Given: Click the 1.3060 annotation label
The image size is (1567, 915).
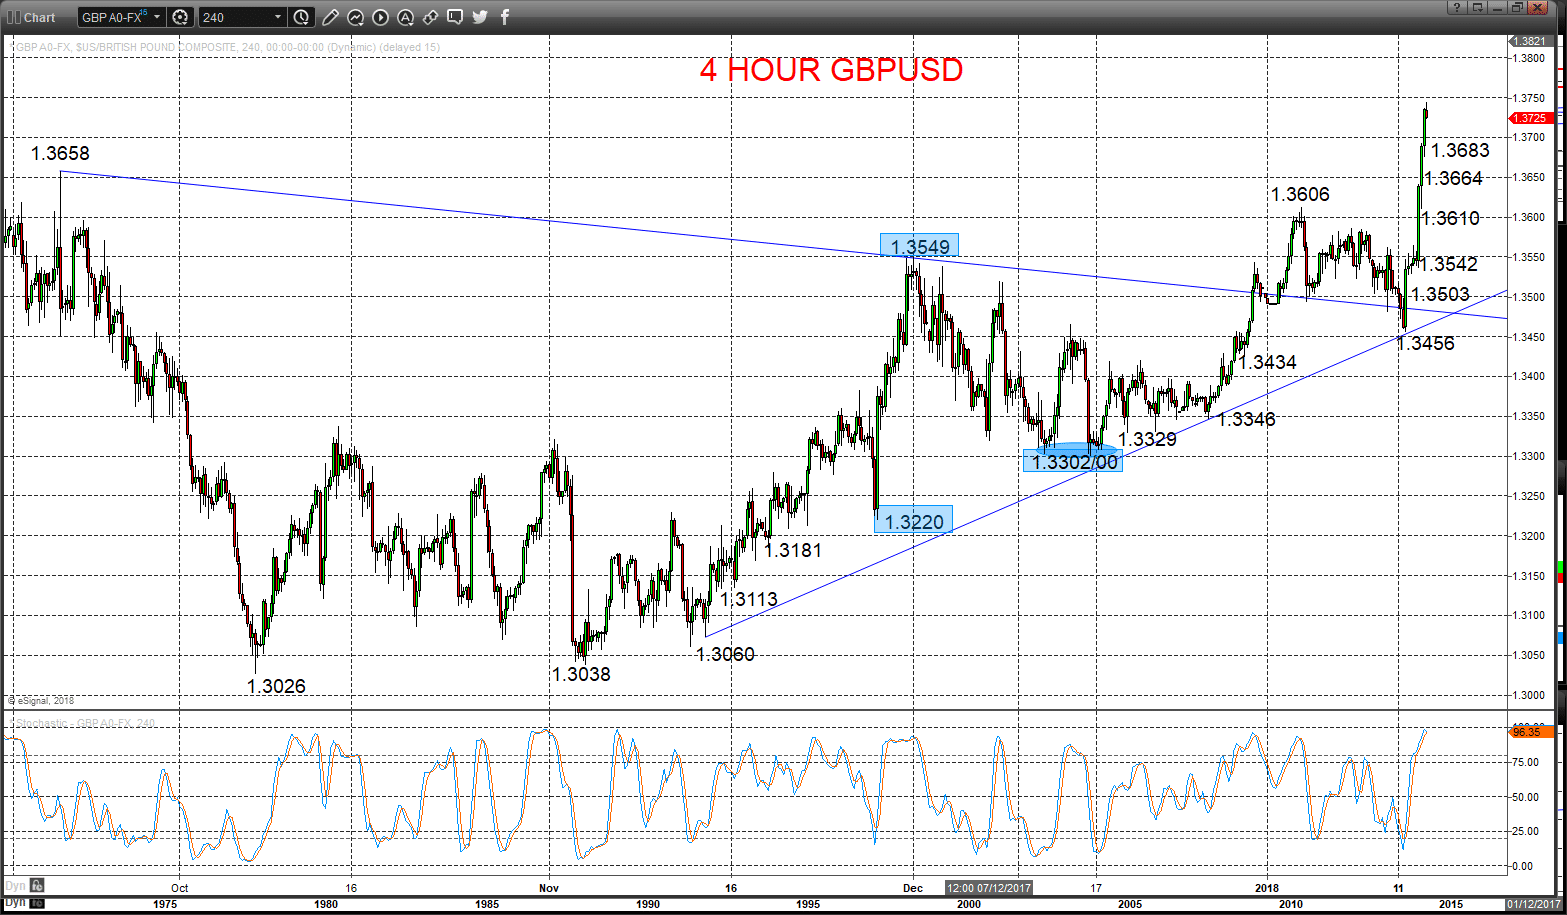Looking at the screenshot, I should click(x=725, y=654).
